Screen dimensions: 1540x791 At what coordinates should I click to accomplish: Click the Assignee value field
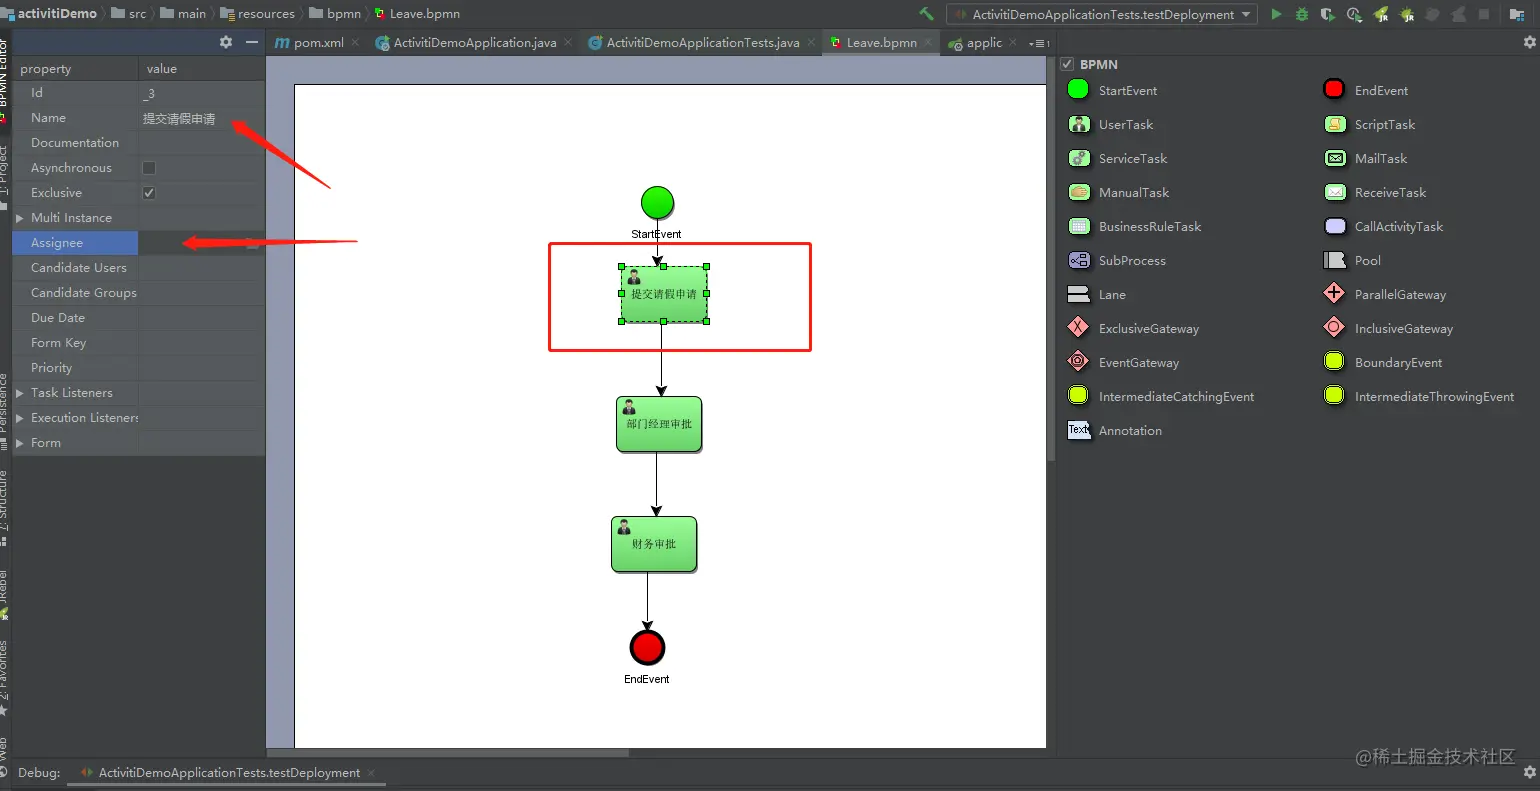coord(201,243)
